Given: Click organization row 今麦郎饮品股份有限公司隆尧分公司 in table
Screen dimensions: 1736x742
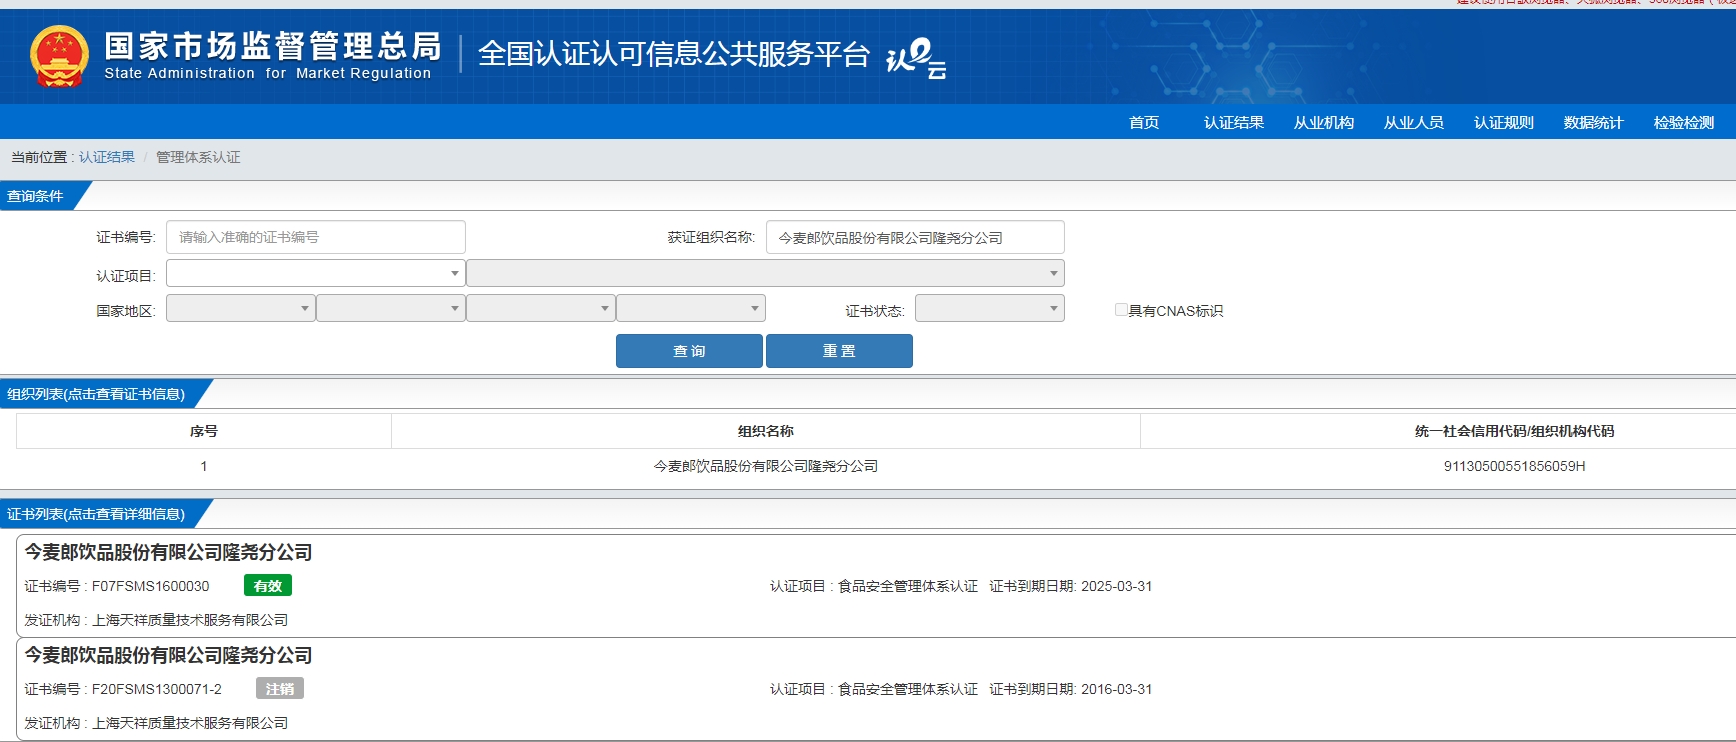Looking at the screenshot, I should [766, 466].
